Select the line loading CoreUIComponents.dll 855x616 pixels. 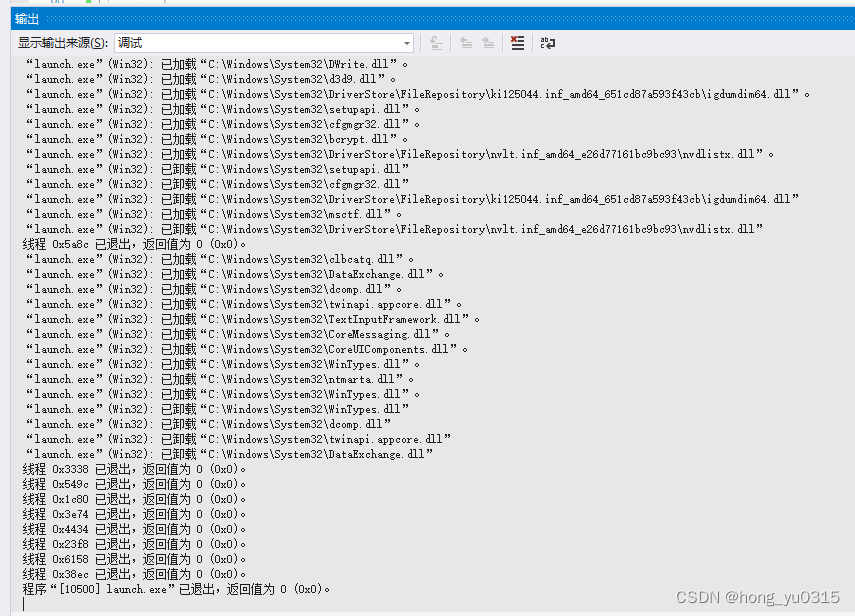[x=246, y=349]
